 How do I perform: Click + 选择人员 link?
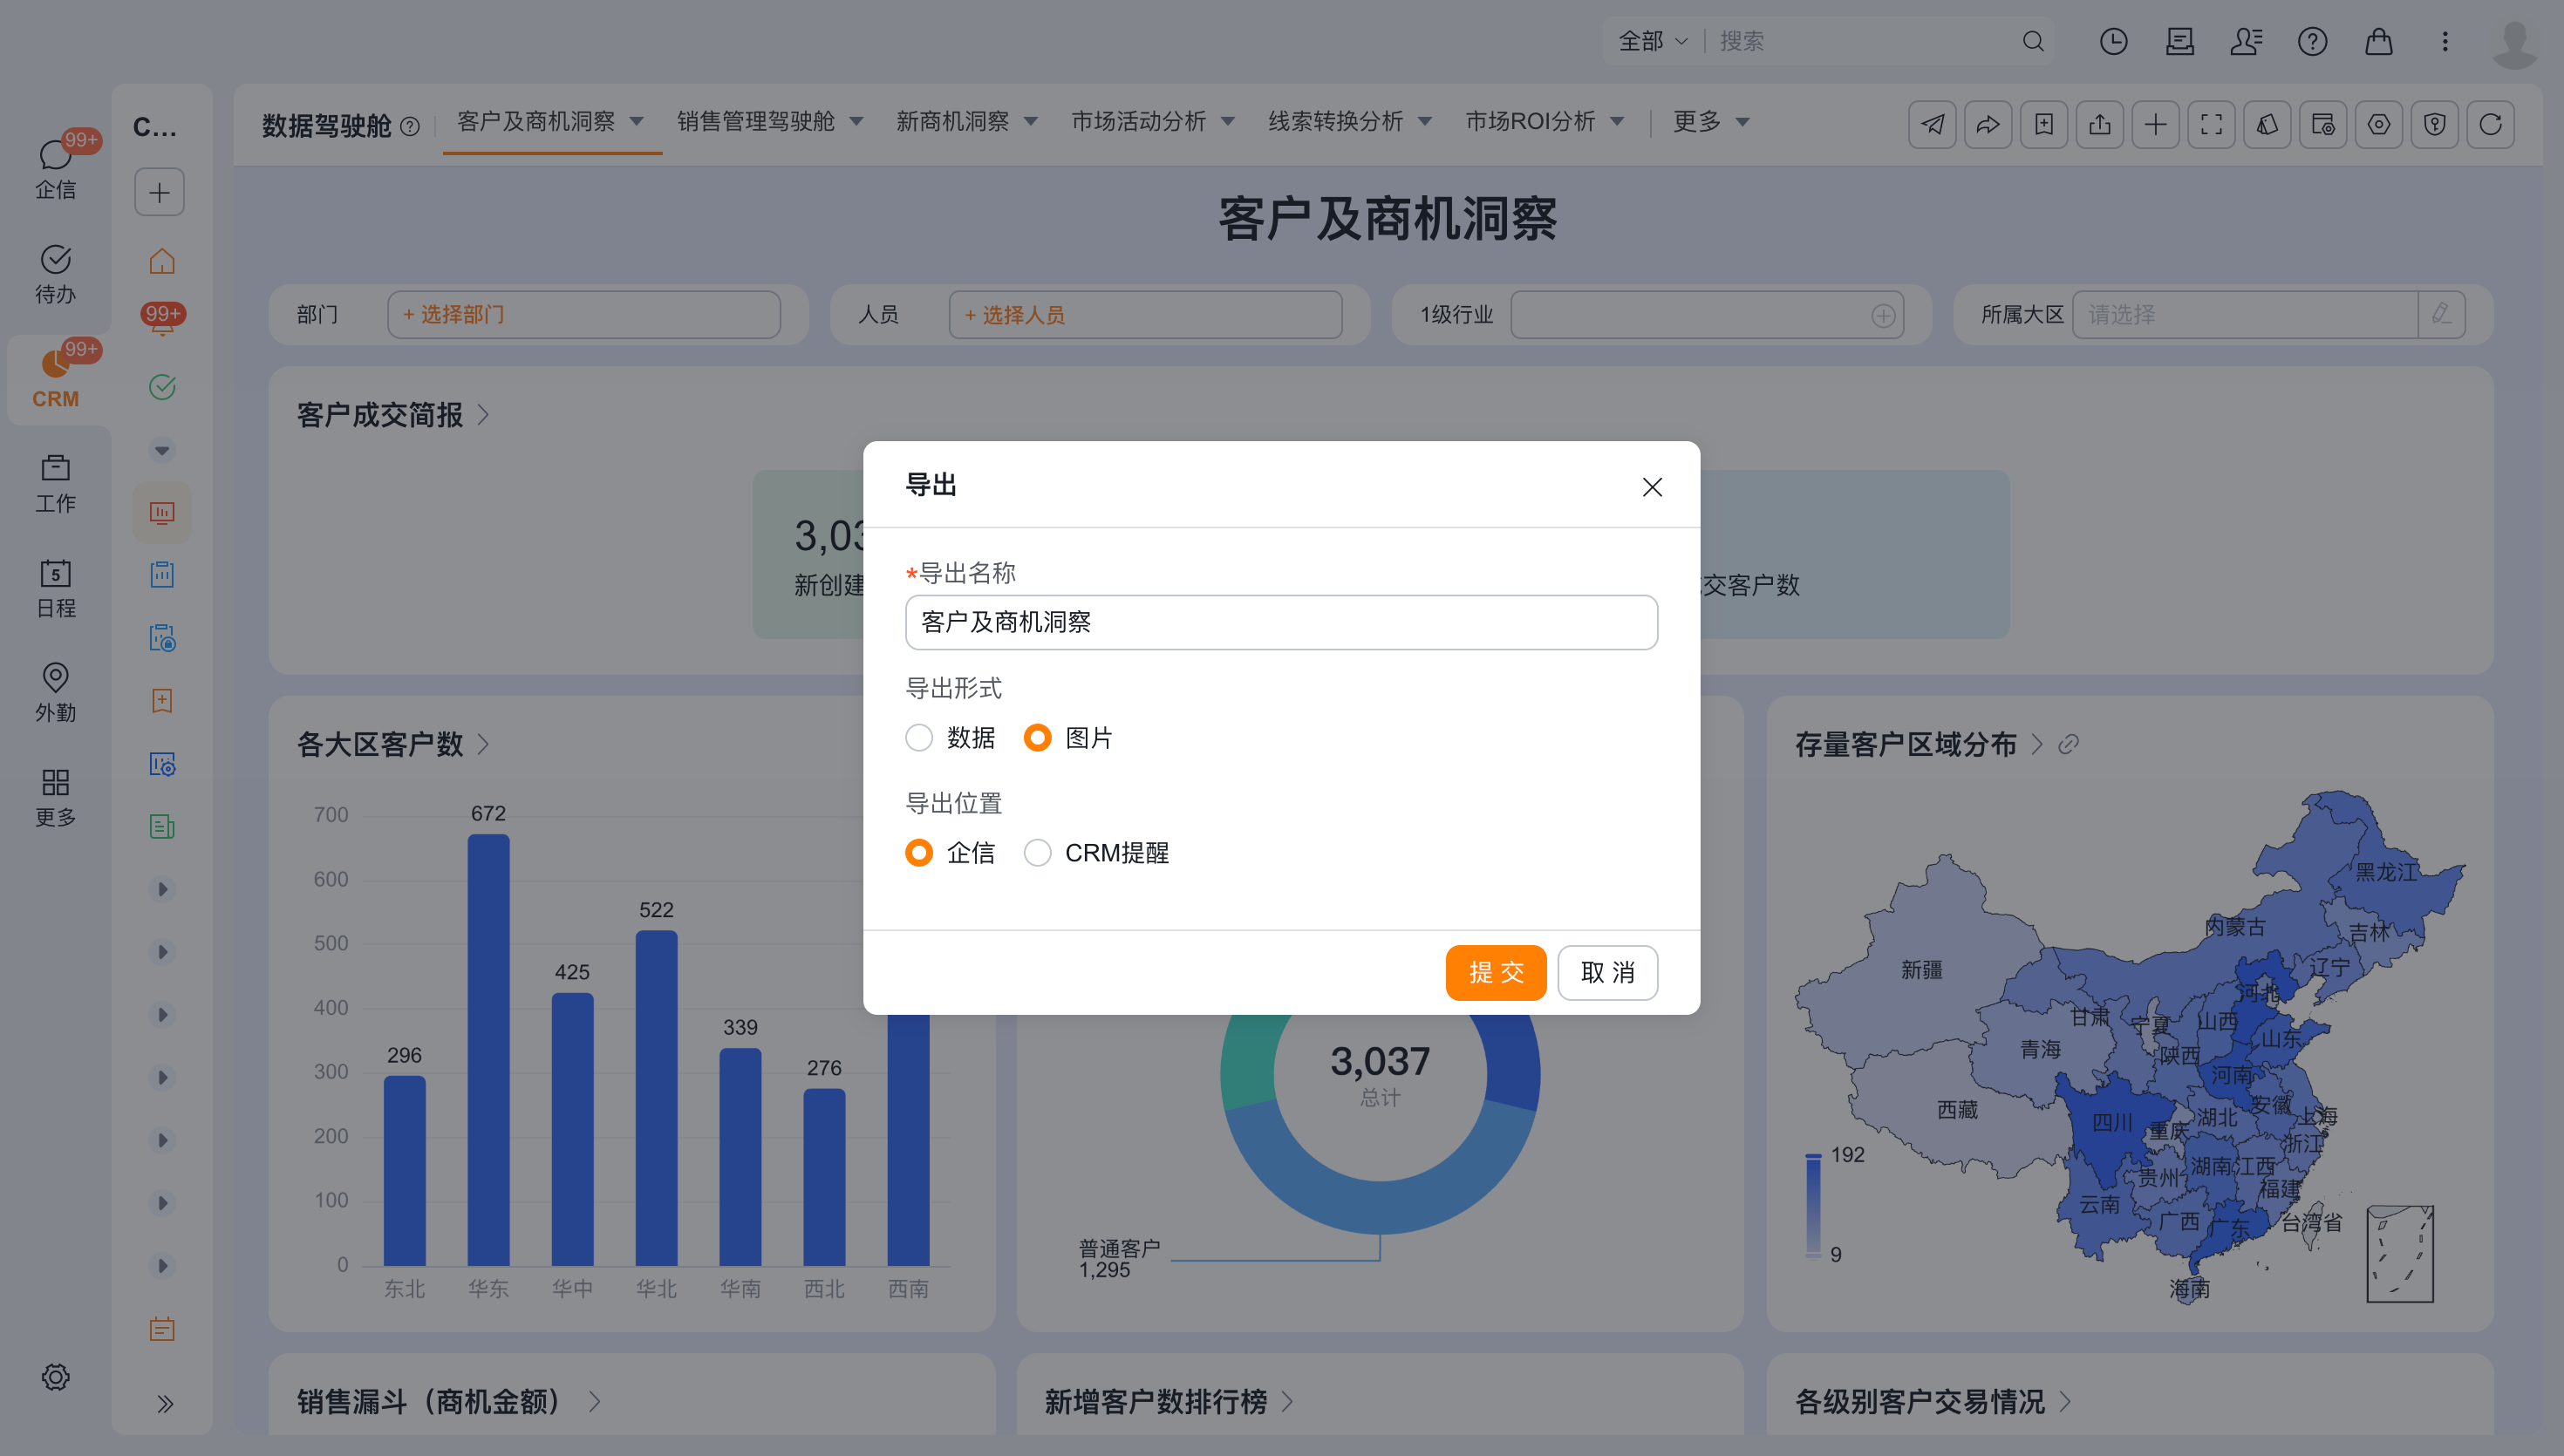(1015, 315)
